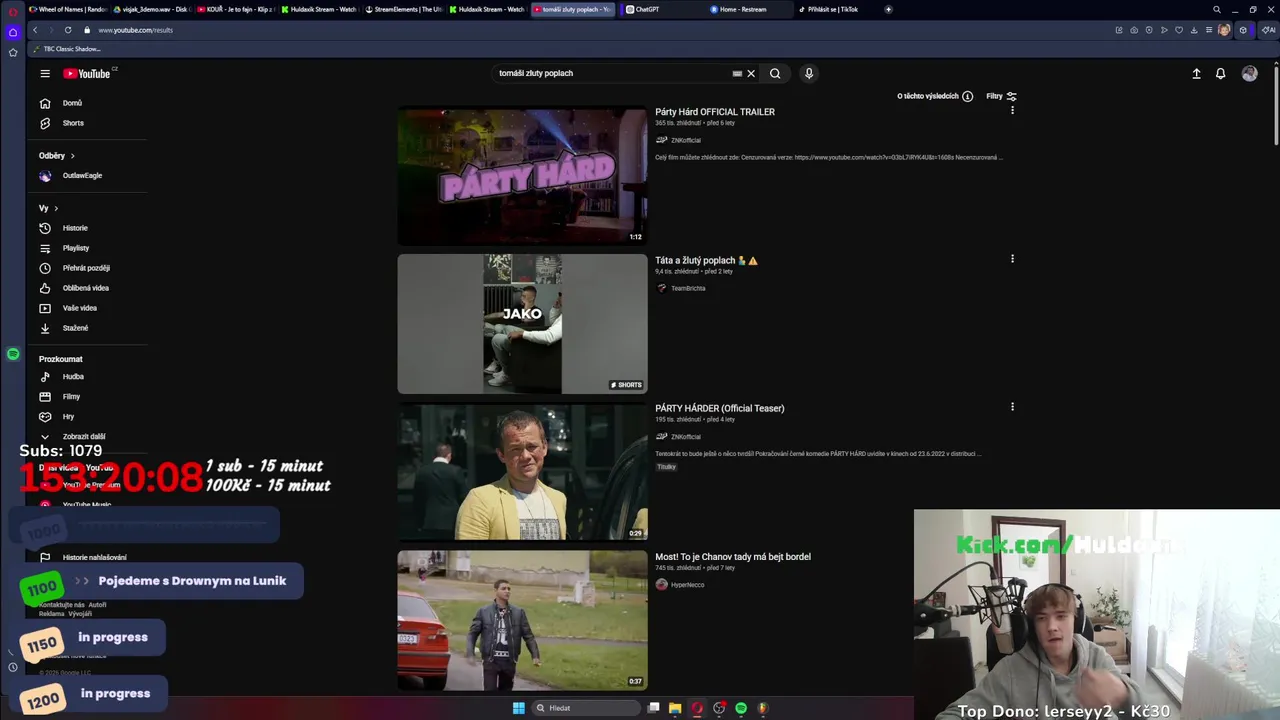Open Spotify from the taskbar
Viewport: 1280px width, 720px height.
click(x=741, y=708)
